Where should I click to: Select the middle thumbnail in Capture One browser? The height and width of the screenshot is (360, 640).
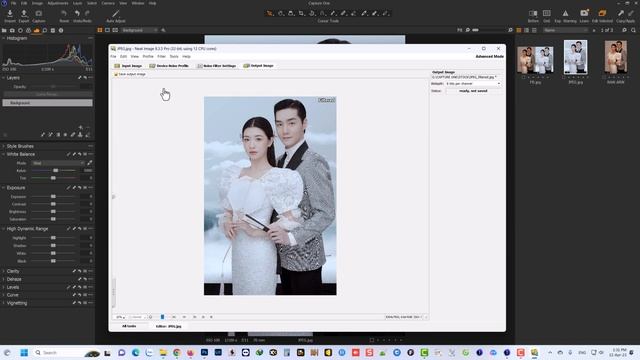click(576, 57)
